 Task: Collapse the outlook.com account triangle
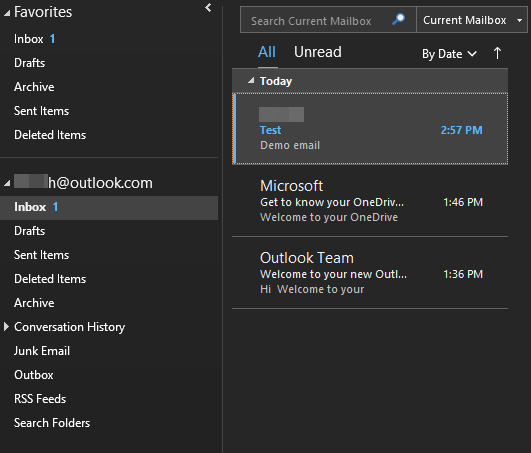click(7, 184)
